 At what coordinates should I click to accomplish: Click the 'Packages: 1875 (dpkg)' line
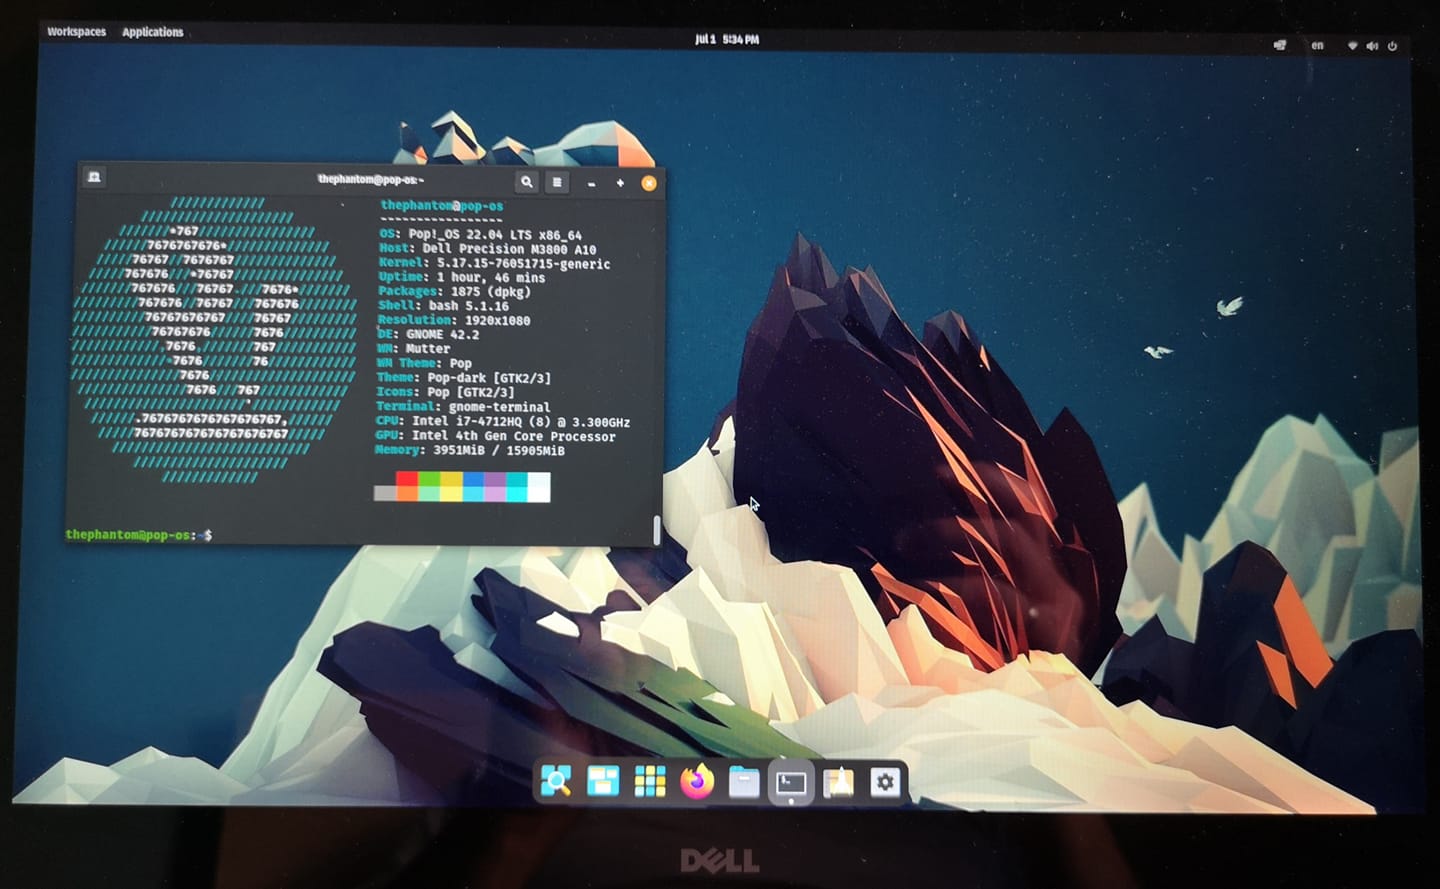(454, 292)
